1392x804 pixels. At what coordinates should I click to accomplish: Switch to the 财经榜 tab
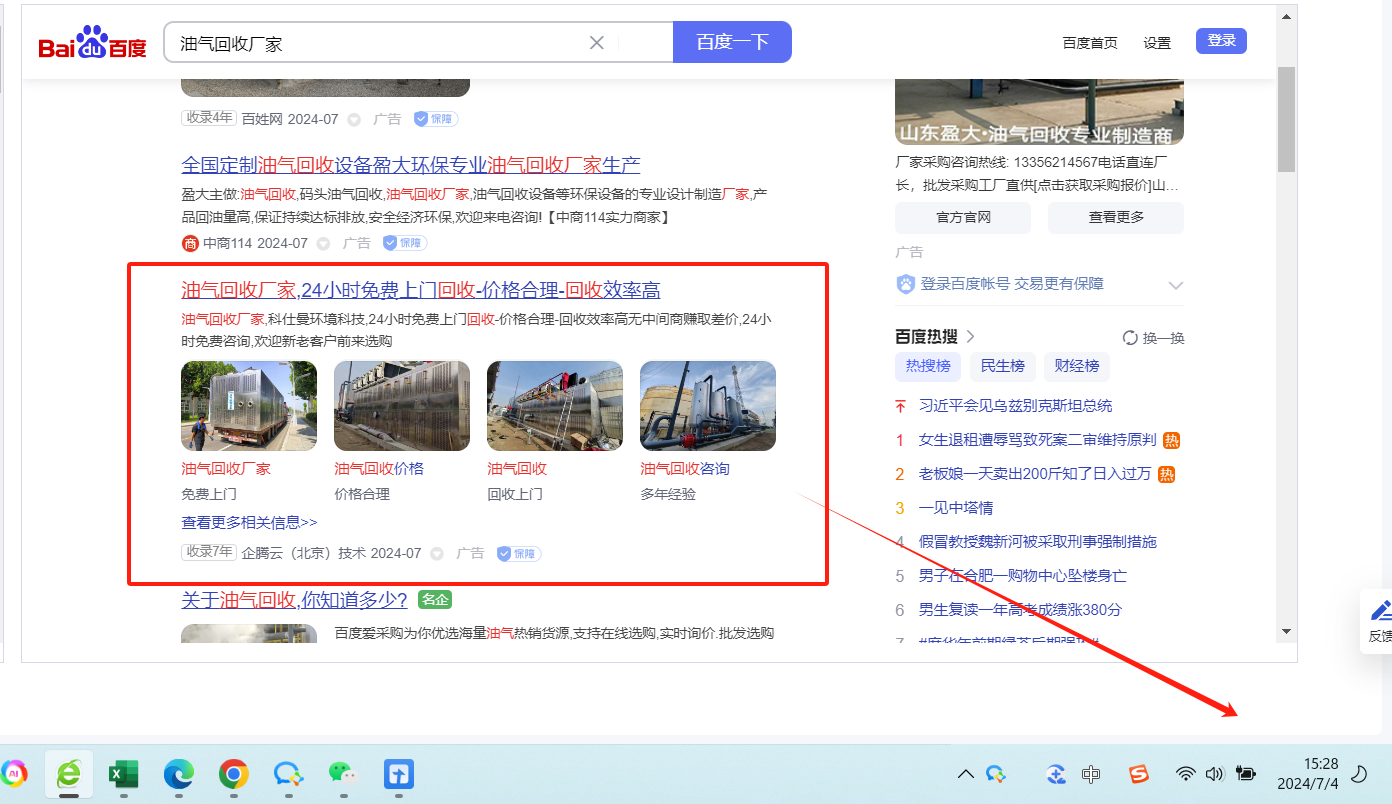(1076, 366)
